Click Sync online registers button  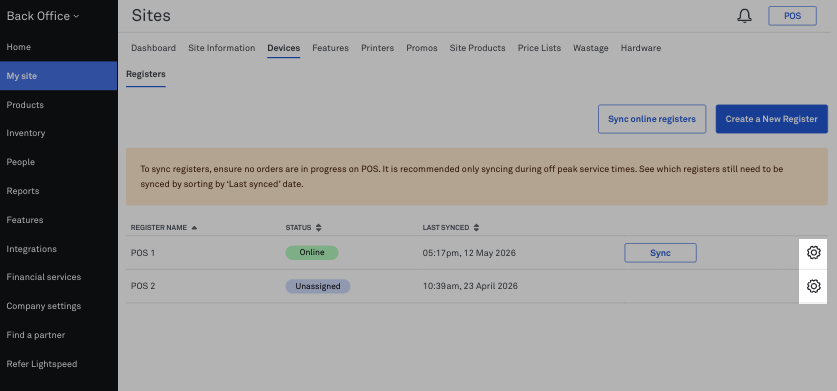click(652, 119)
